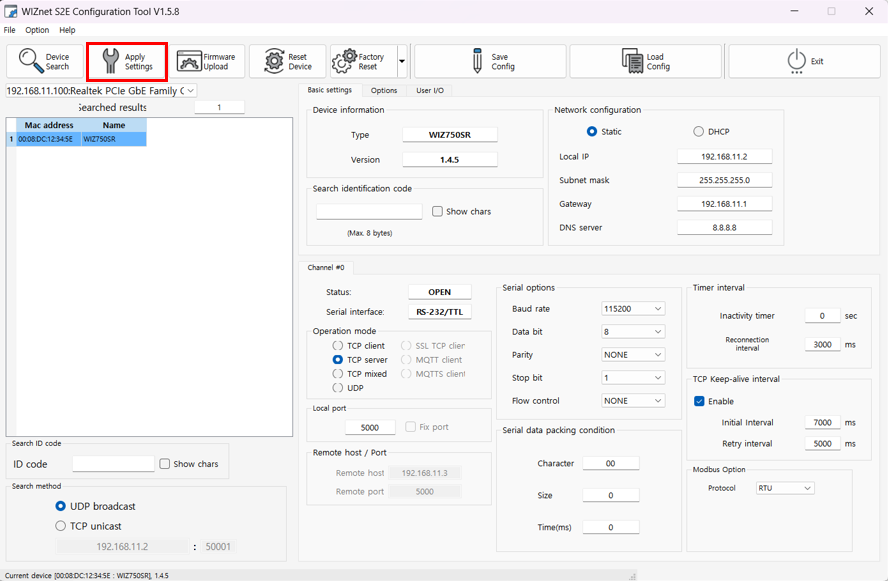This screenshot has width=888, height=581.
Task: Select TCP unicast search method
Action: click(61, 526)
